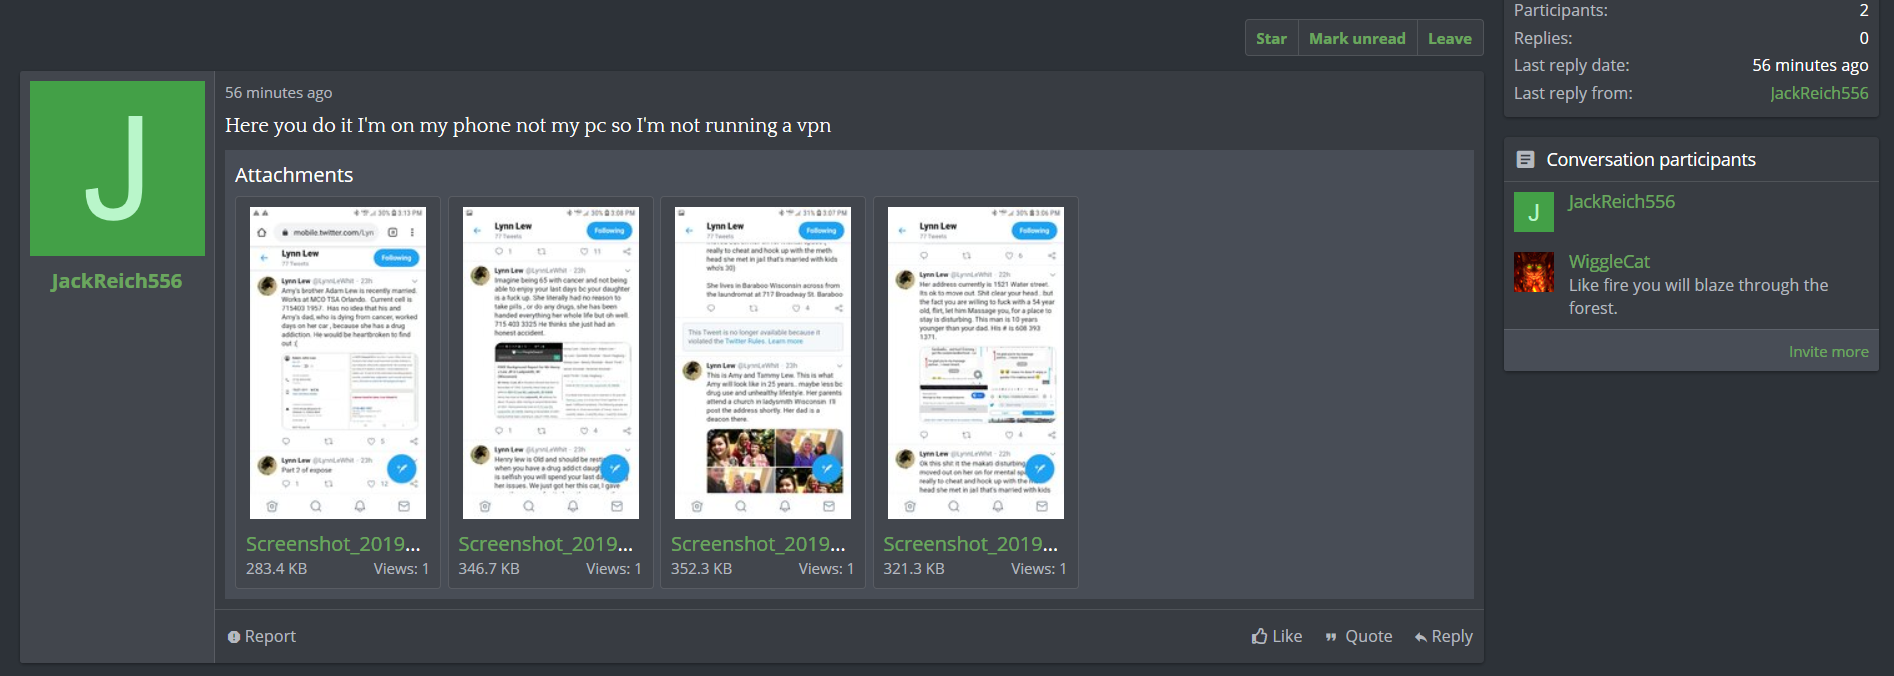Open the 352.3 KB screenshot thumbnail image

coord(762,363)
